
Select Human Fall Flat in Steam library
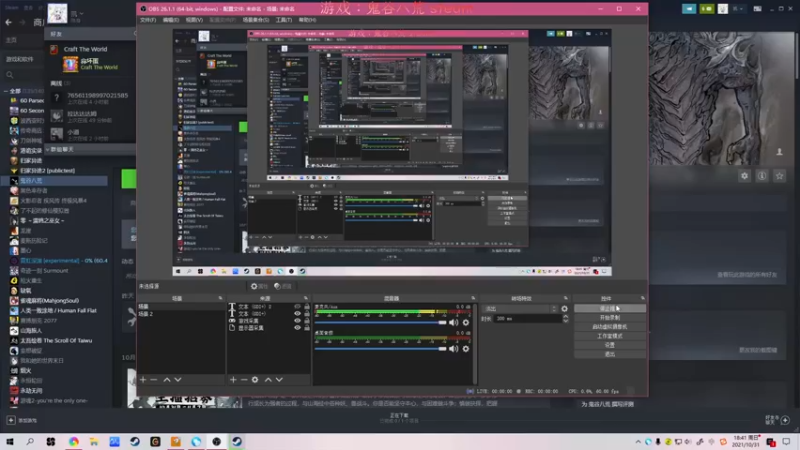pos(57,311)
